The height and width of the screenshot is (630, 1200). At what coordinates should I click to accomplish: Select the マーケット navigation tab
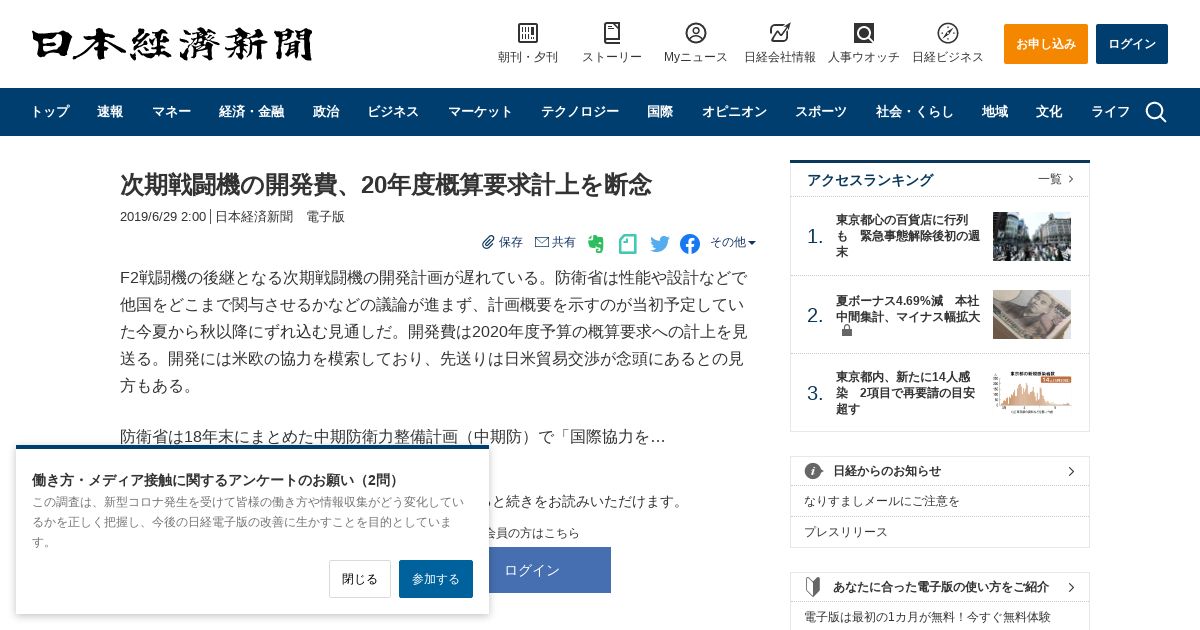click(480, 112)
